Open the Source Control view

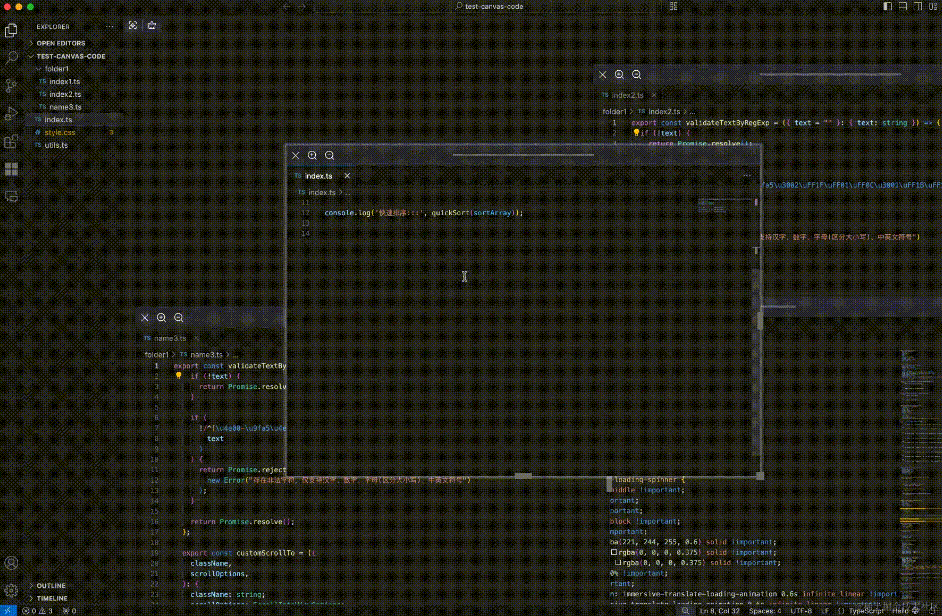(11, 85)
